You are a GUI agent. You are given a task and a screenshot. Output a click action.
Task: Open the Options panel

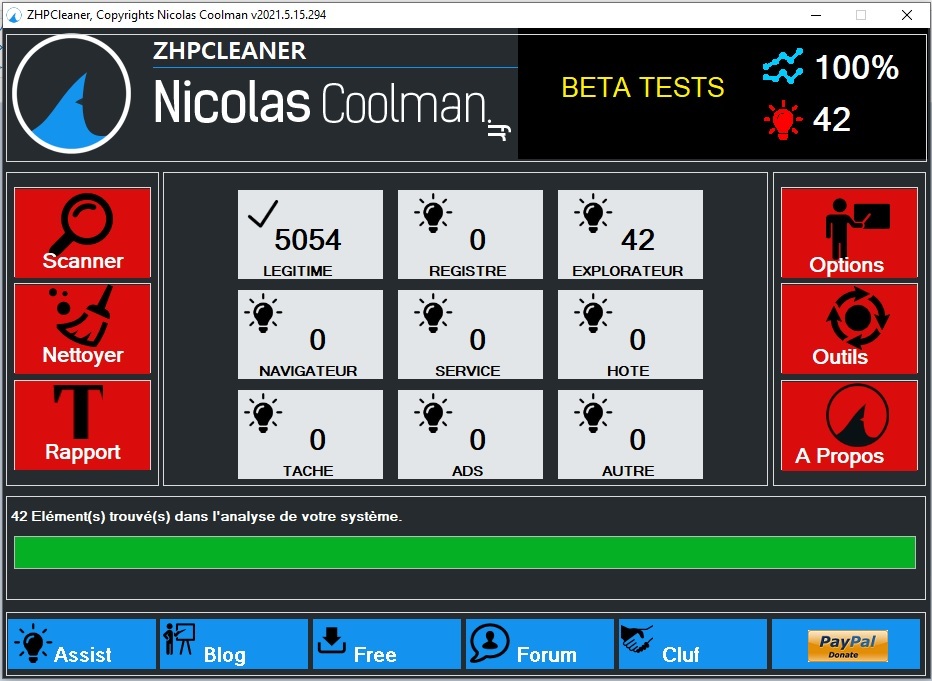pyautogui.click(x=849, y=232)
